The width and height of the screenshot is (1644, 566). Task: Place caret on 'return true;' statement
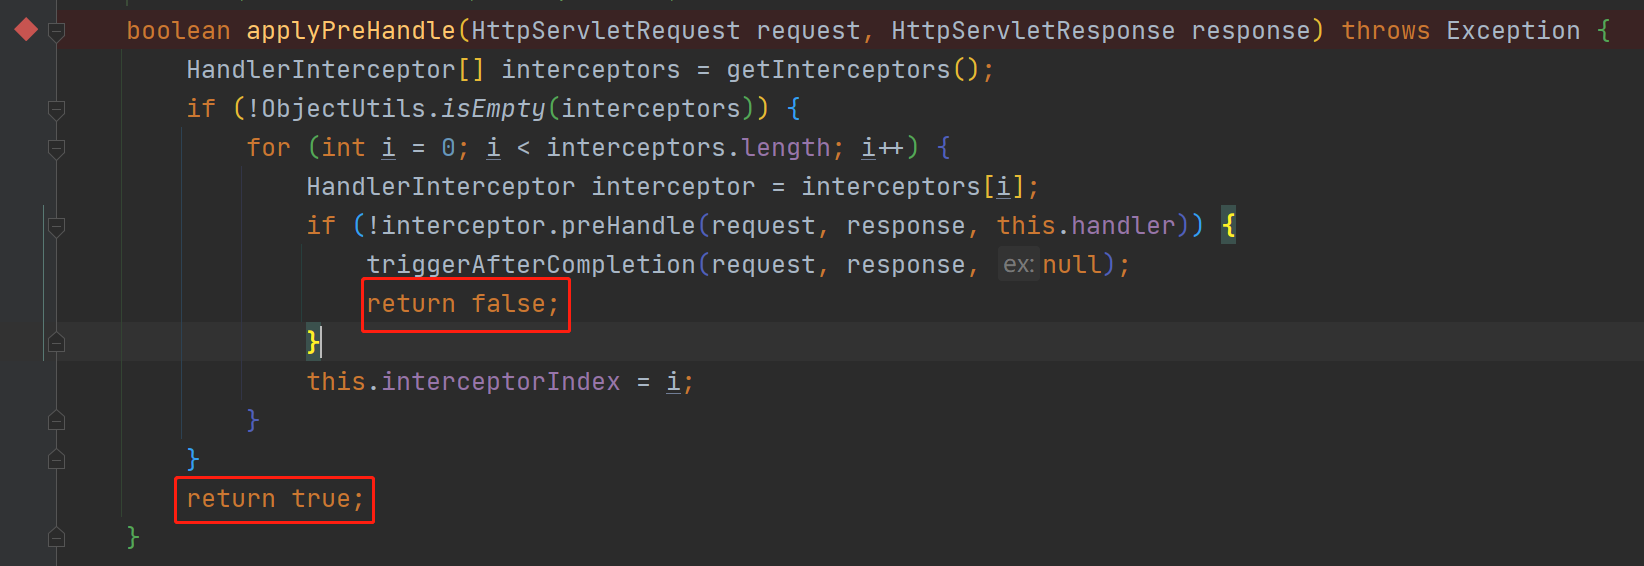point(275,498)
